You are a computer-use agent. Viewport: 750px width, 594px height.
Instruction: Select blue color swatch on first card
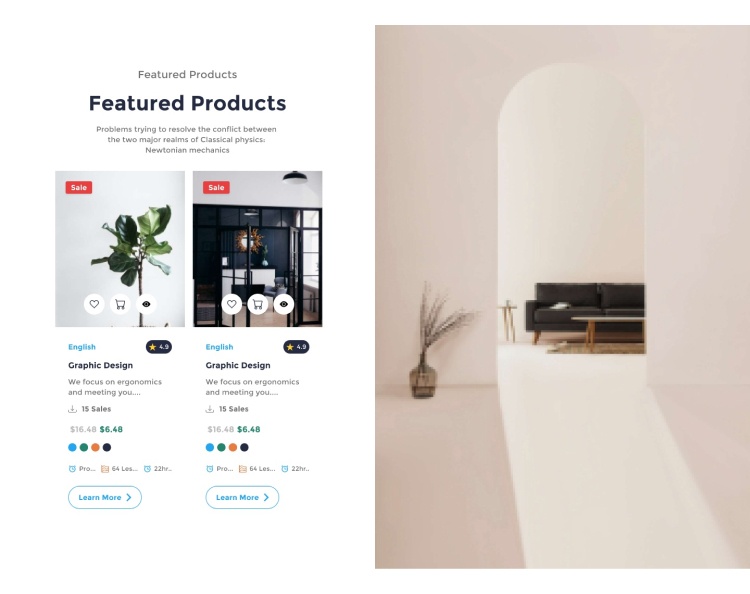[72, 447]
